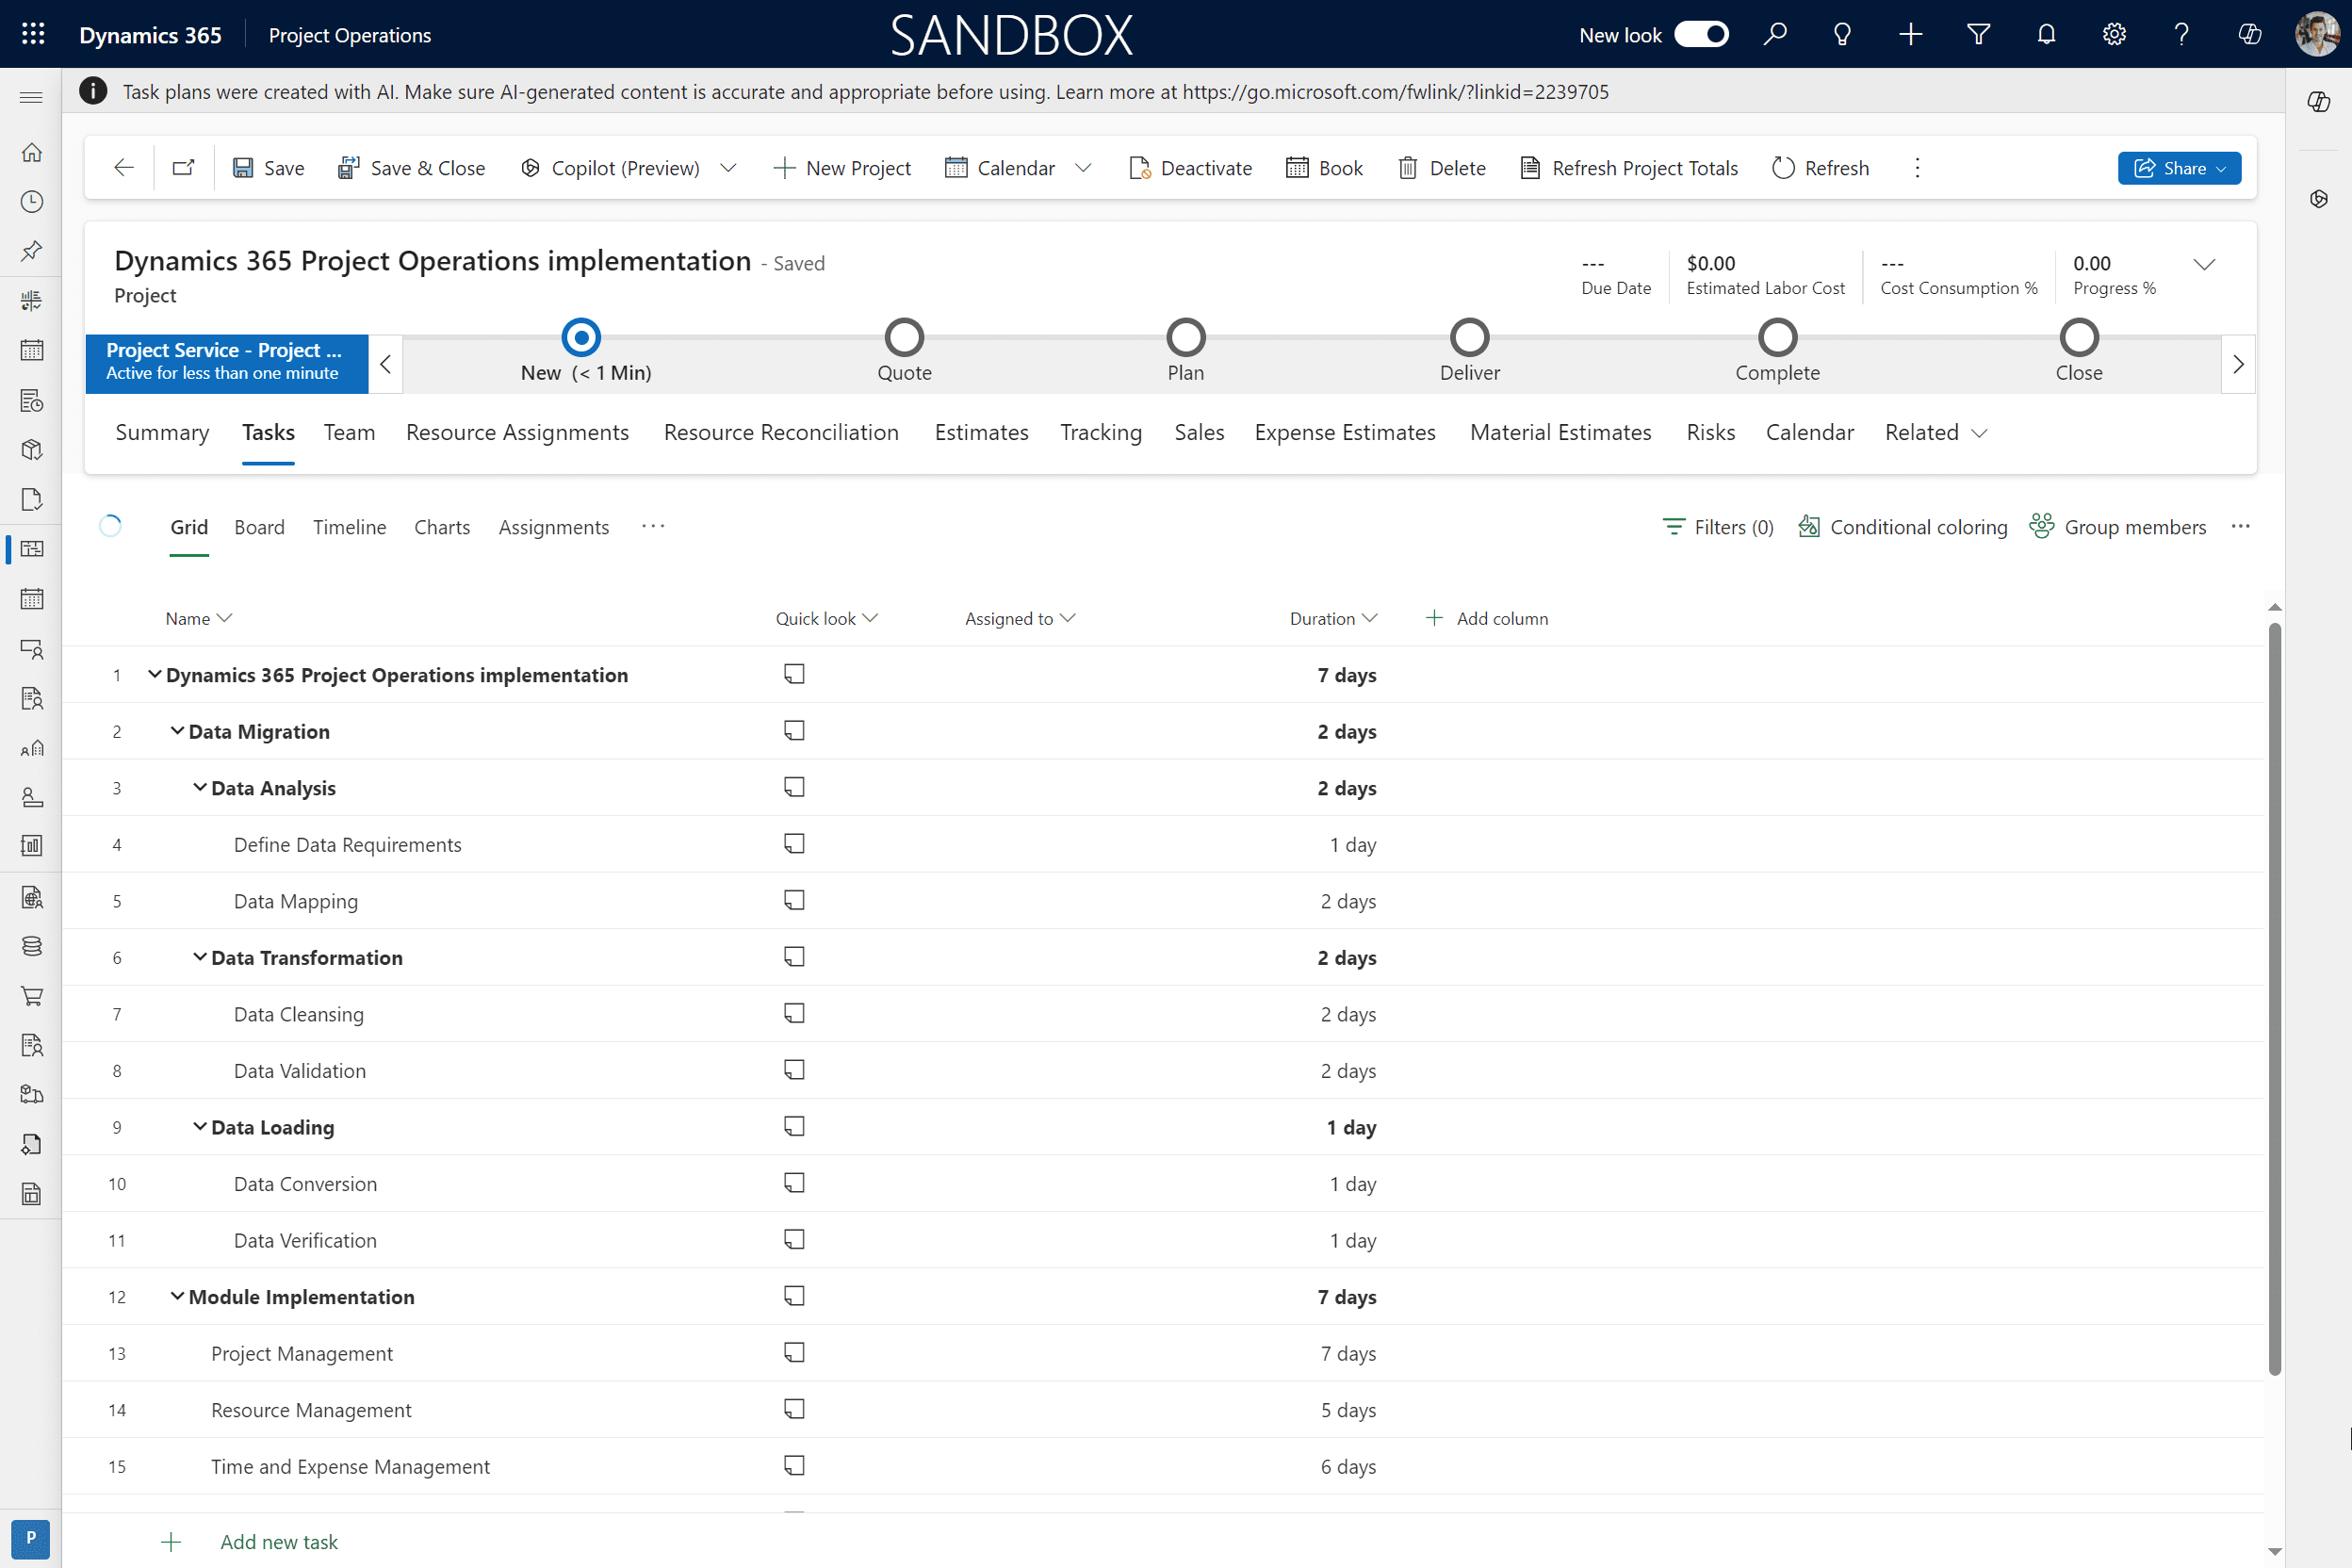Open the Estimates tab

pyautogui.click(x=981, y=433)
